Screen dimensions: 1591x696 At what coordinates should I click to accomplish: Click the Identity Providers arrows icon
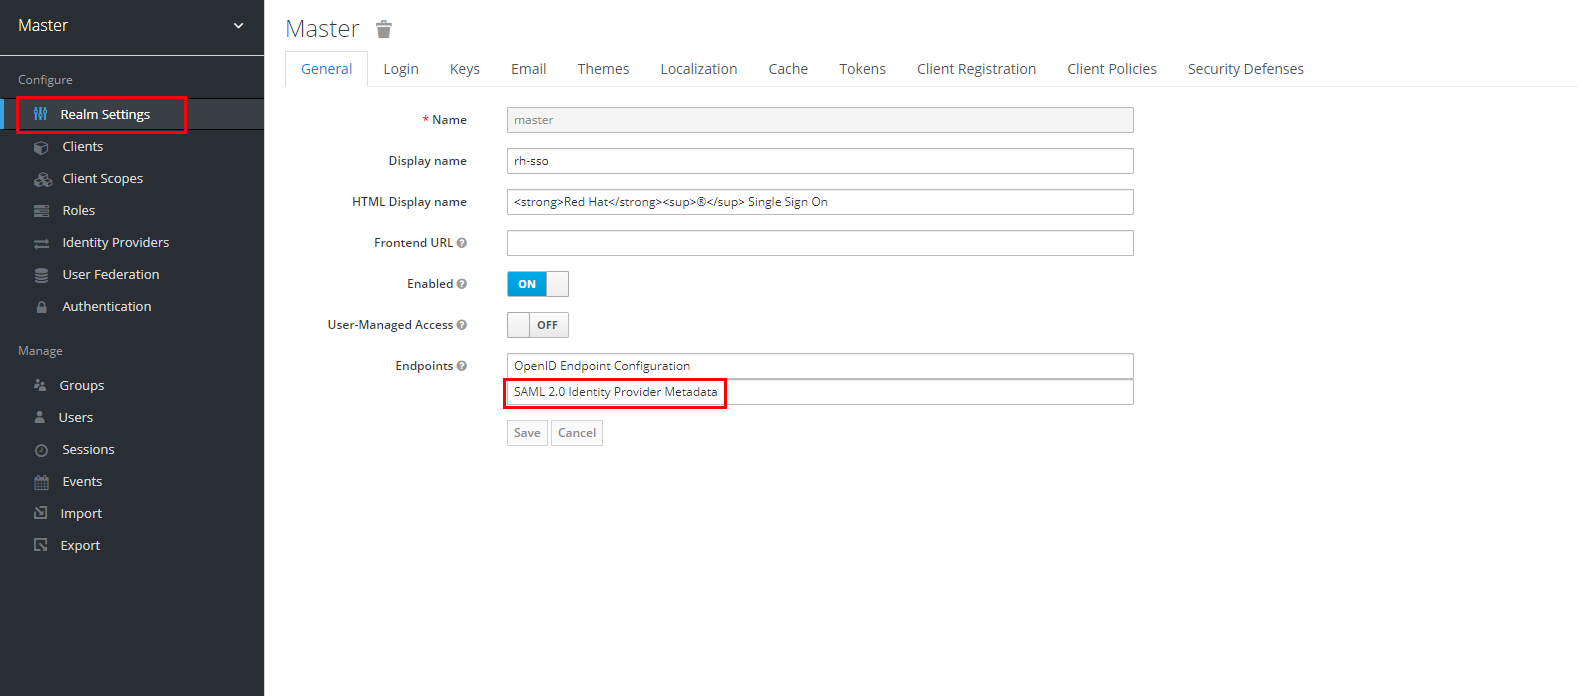pos(41,243)
